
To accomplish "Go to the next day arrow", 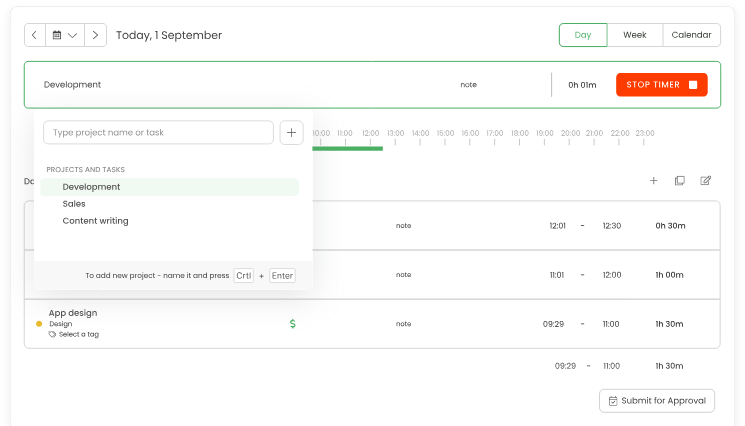I will 96,35.
